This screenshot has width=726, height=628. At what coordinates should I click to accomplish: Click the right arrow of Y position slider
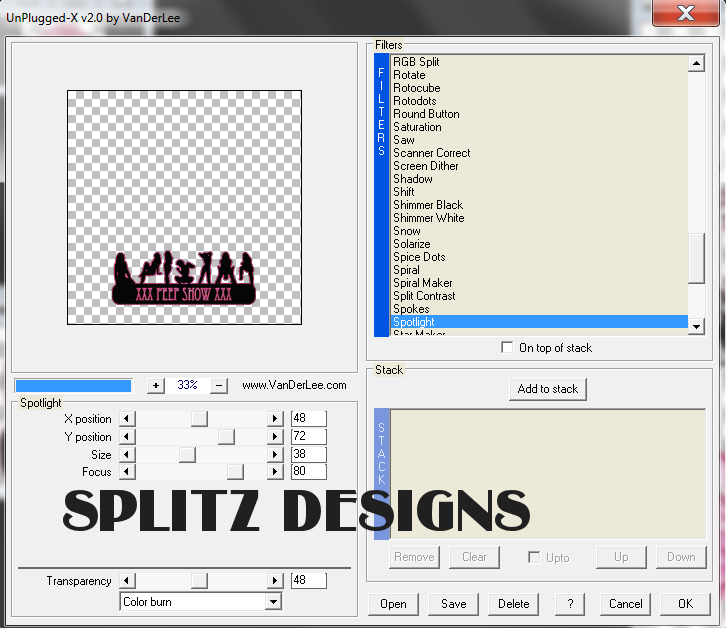coord(275,437)
